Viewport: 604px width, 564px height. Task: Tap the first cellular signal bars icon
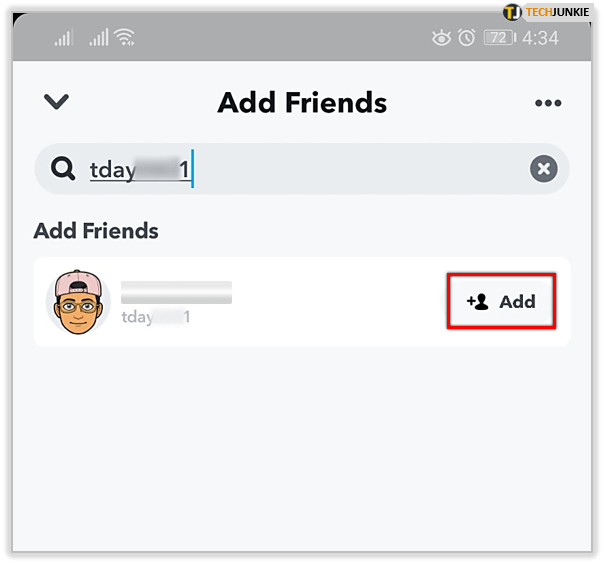pyautogui.click(x=63, y=37)
